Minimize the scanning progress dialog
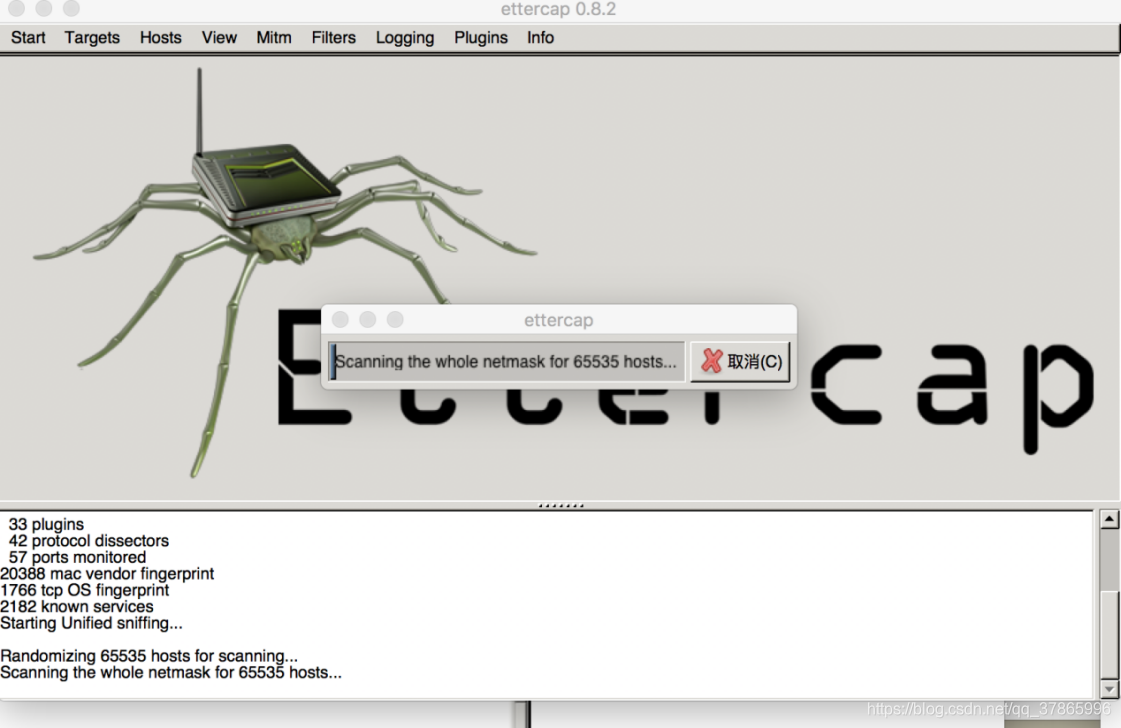 click(x=367, y=320)
